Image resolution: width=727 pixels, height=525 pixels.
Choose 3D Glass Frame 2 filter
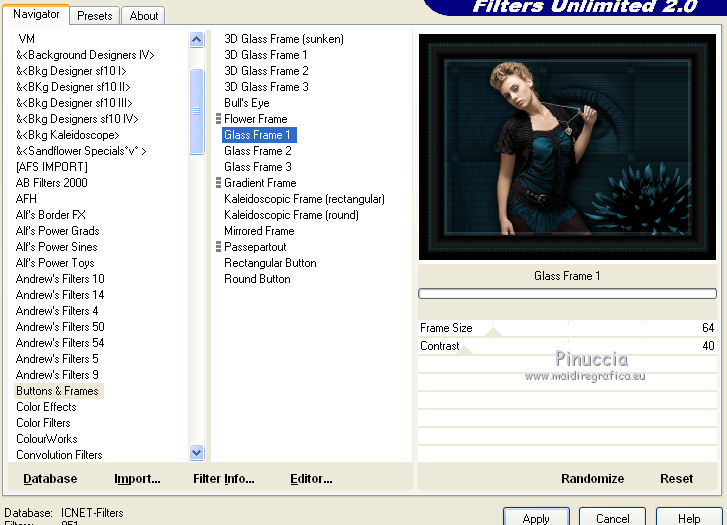pyautogui.click(x=266, y=71)
